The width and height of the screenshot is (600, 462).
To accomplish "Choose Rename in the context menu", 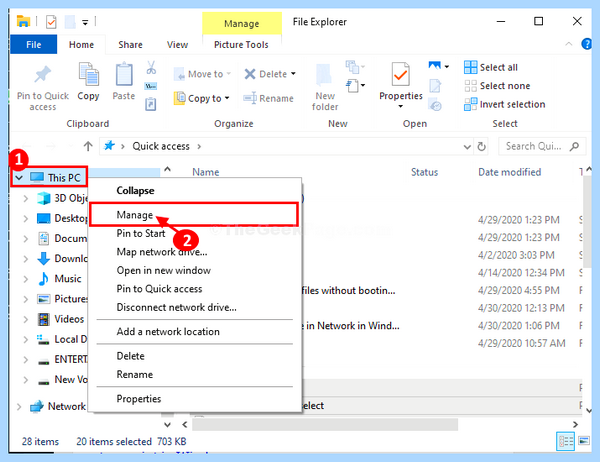I will tap(193, 374).
